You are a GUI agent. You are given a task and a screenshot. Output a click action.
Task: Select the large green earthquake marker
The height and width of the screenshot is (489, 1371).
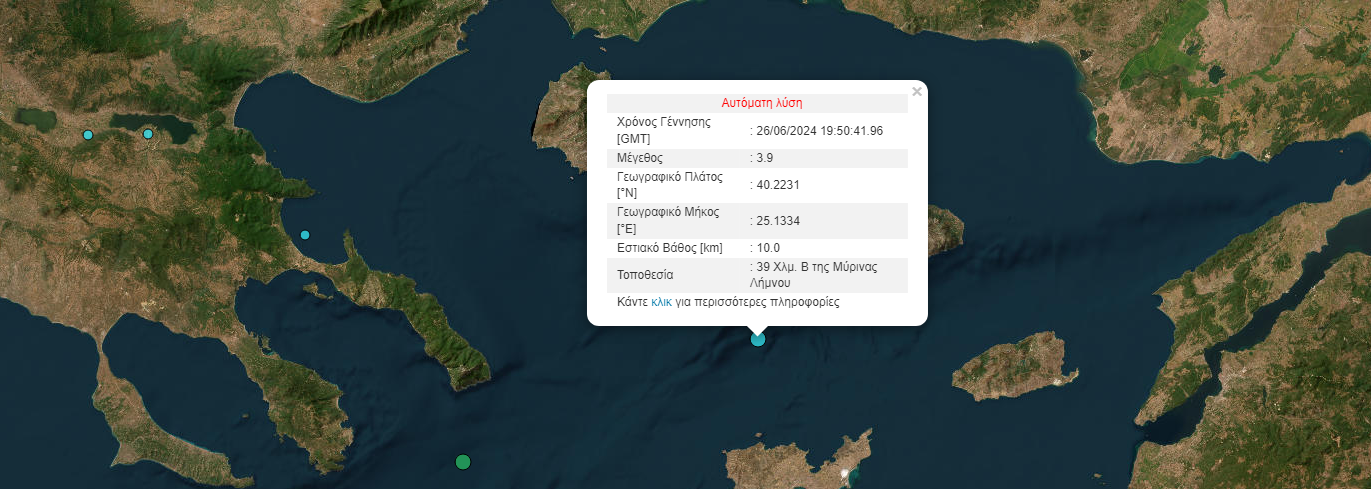point(463,462)
